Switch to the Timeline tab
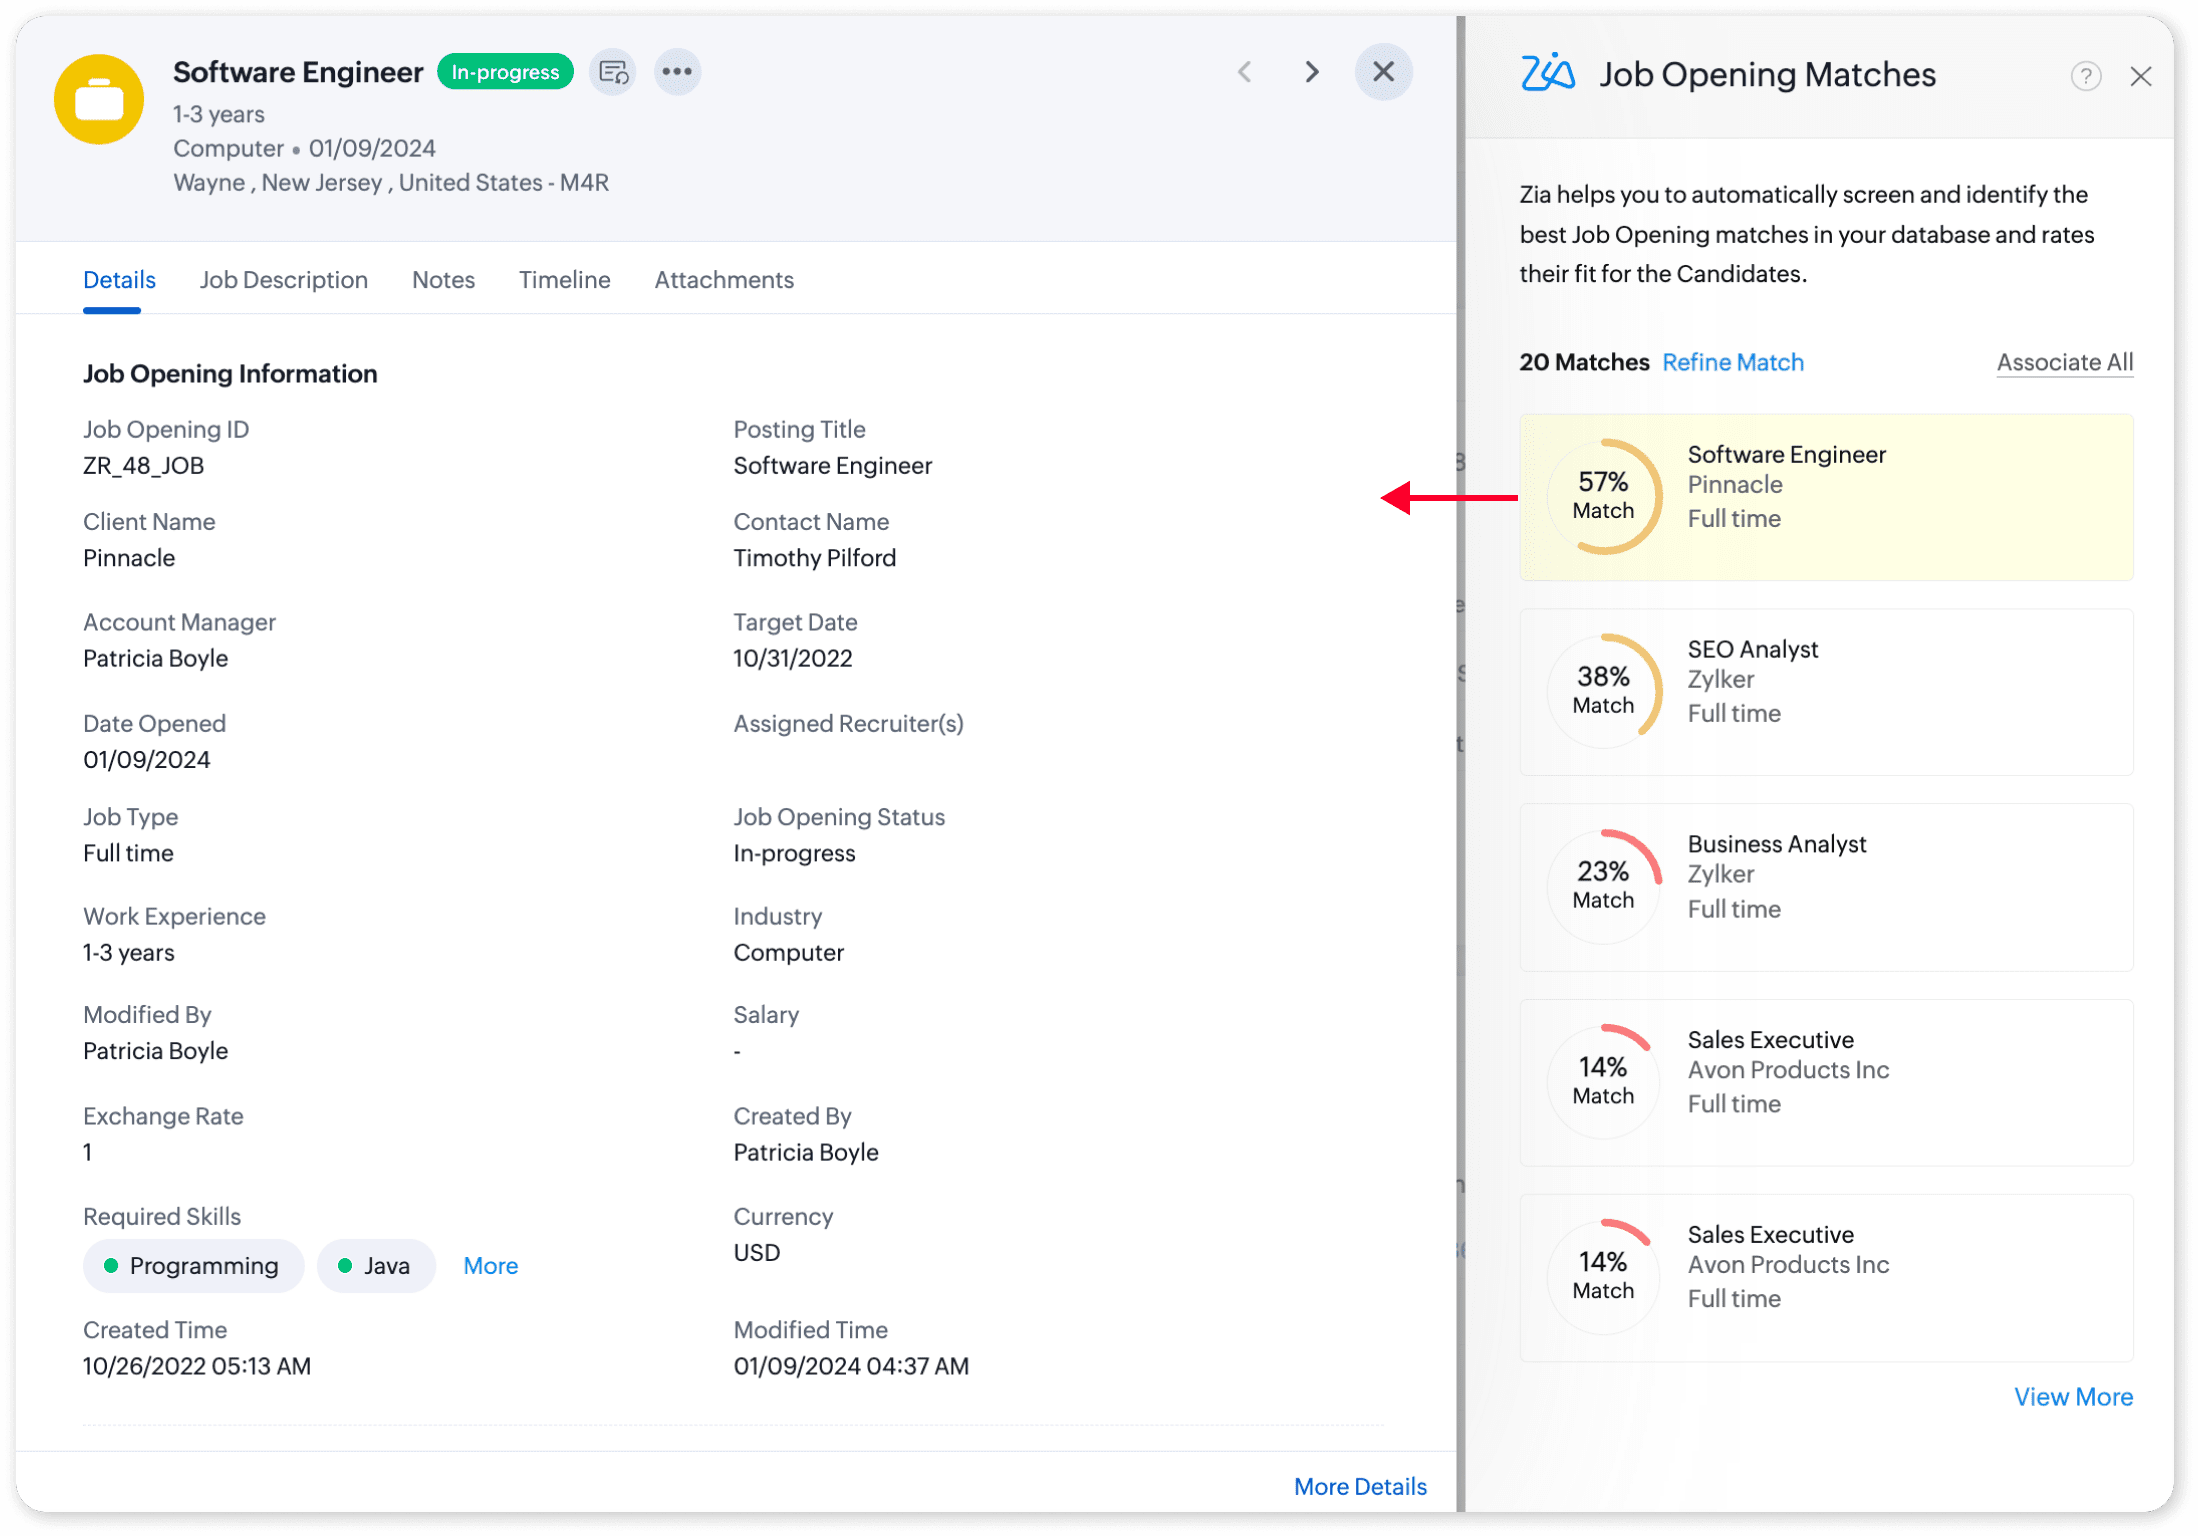 point(564,280)
